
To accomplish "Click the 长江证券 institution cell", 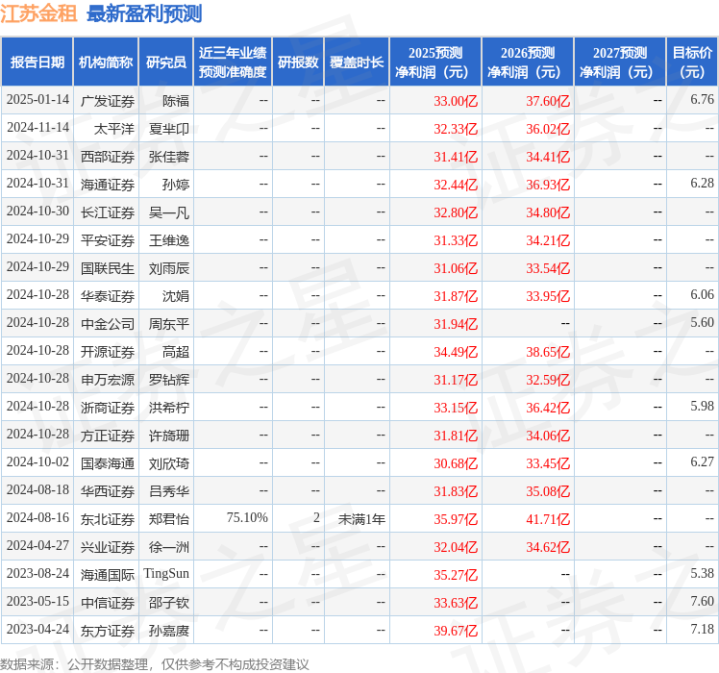I will coord(107,213).
